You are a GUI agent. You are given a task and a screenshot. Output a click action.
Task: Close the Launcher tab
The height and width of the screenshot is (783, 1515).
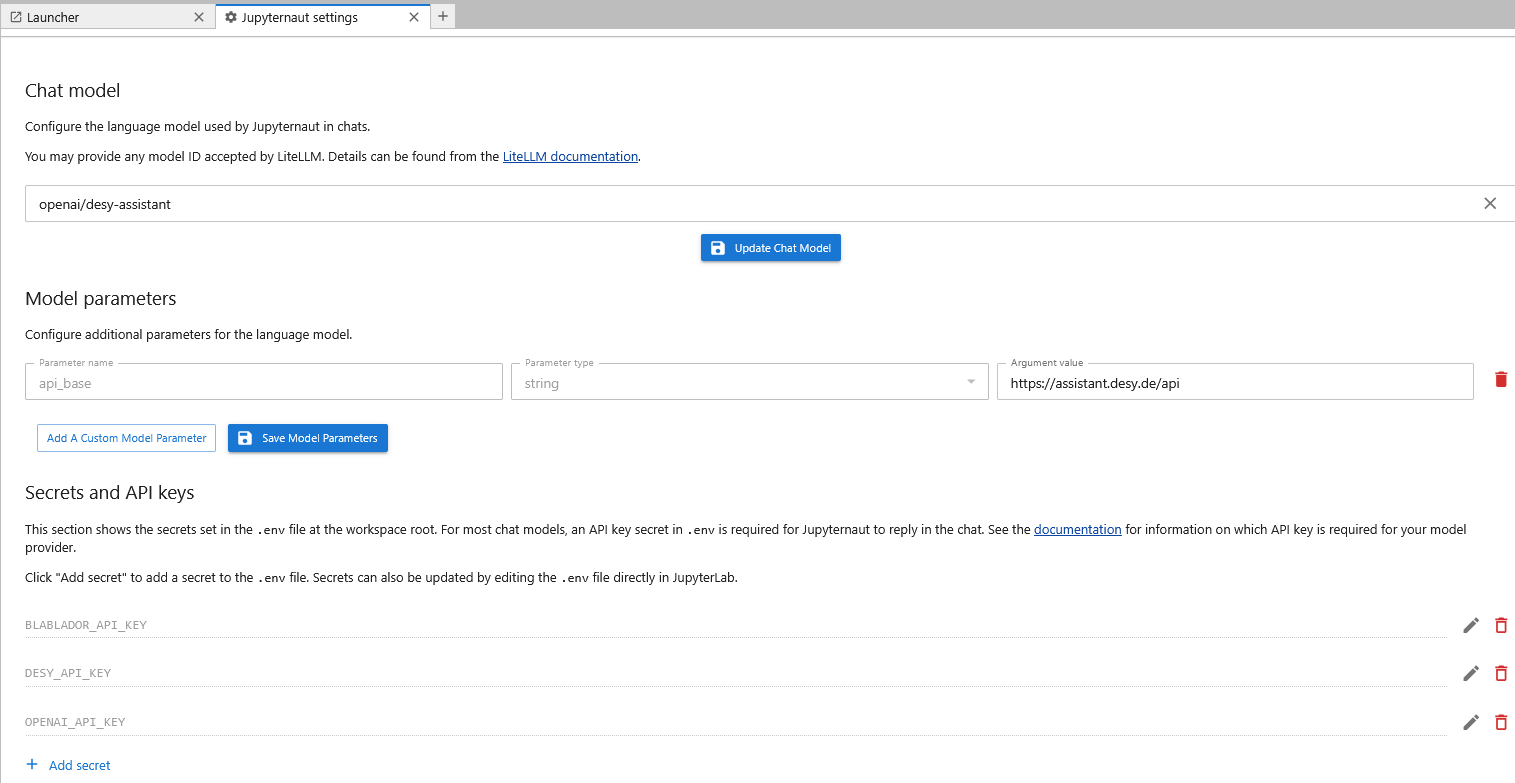pos(199,17)
